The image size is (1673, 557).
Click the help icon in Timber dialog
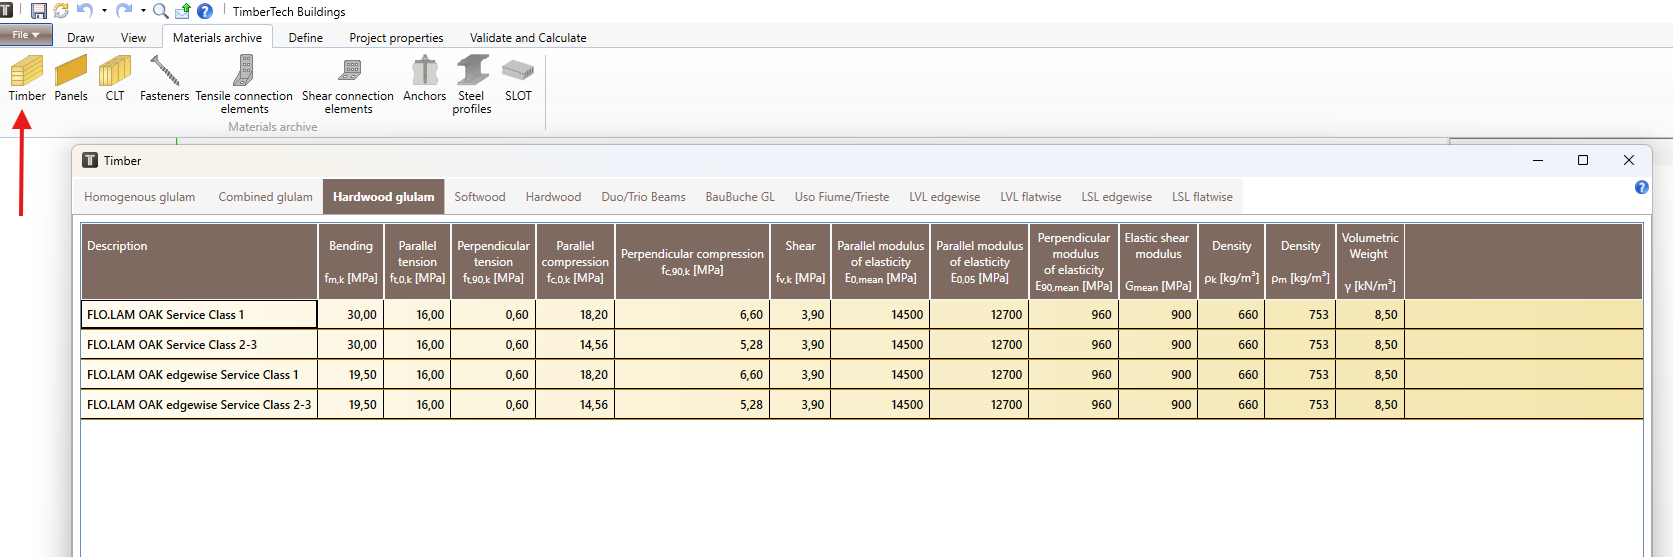1641,188
